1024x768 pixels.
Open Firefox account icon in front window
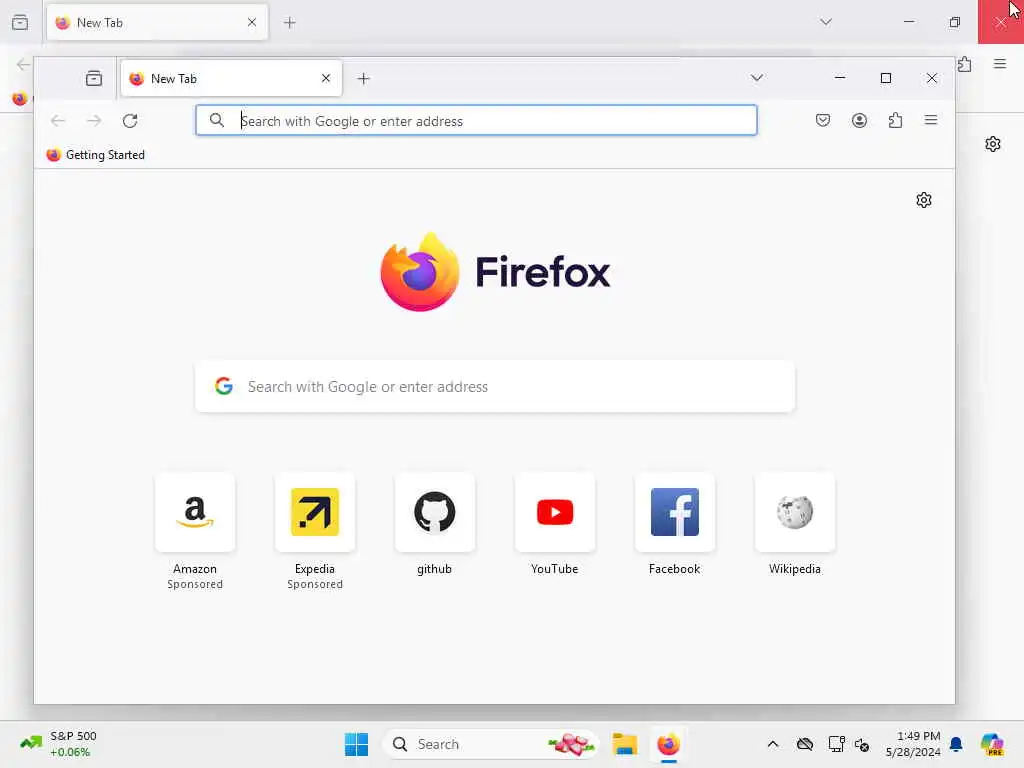click(859, 120)
